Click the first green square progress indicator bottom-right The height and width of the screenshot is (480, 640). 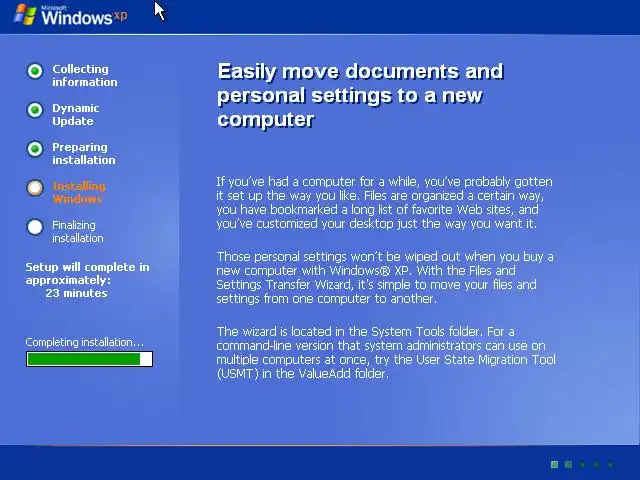coord(554,464)
